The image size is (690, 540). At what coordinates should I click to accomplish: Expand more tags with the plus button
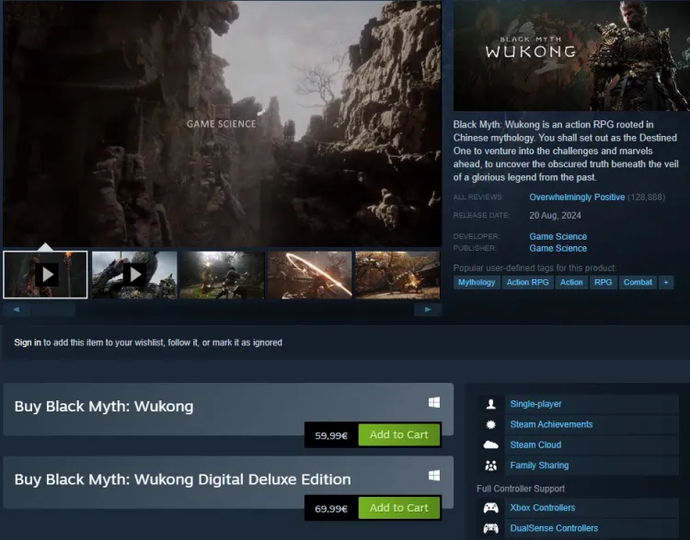tap(666, 282)
